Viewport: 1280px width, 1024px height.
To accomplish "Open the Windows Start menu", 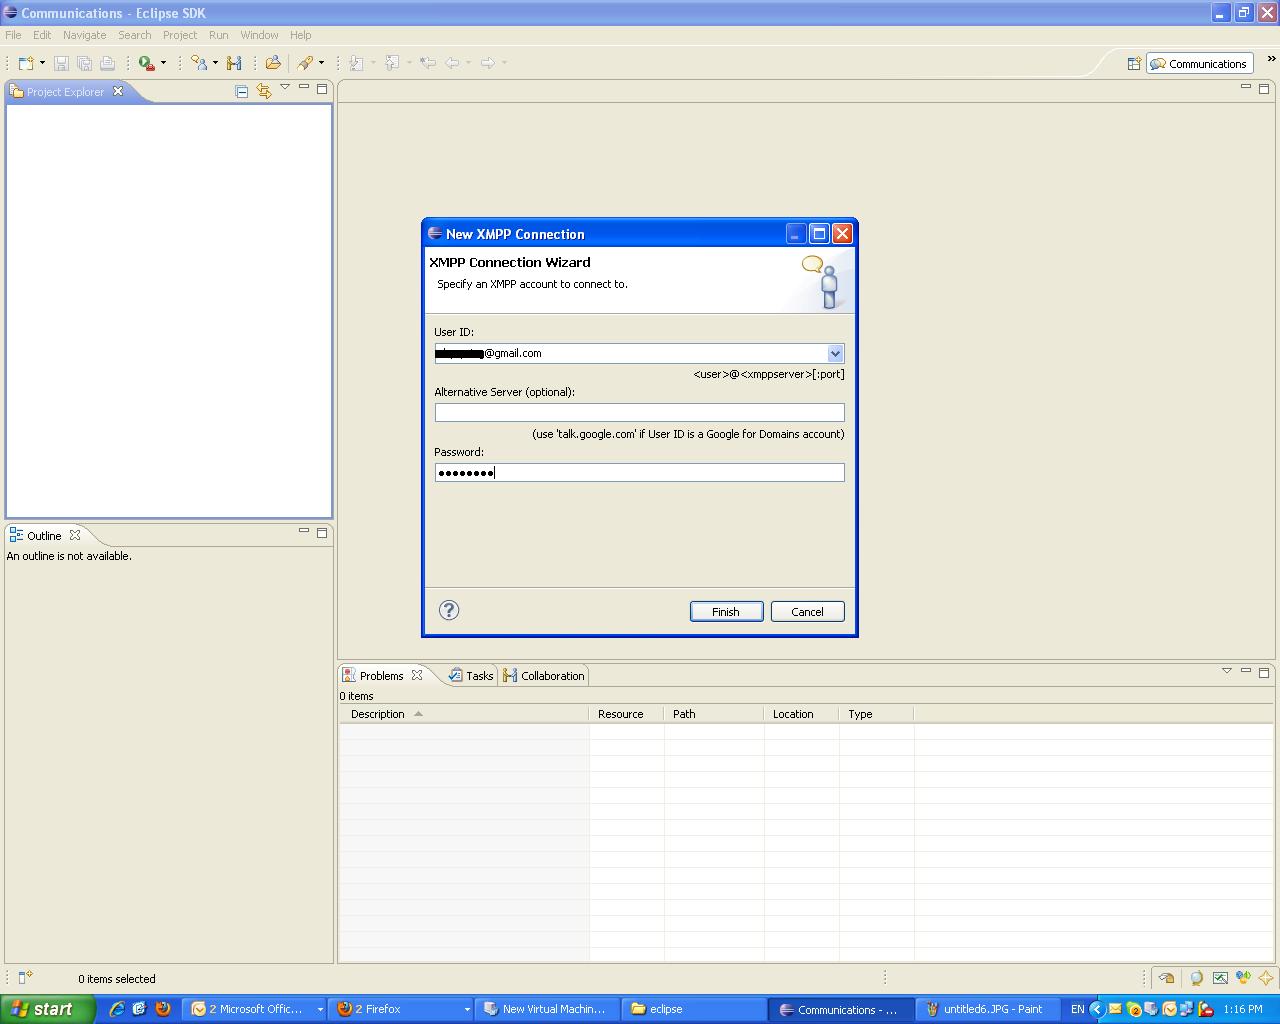I will 46,1009.
